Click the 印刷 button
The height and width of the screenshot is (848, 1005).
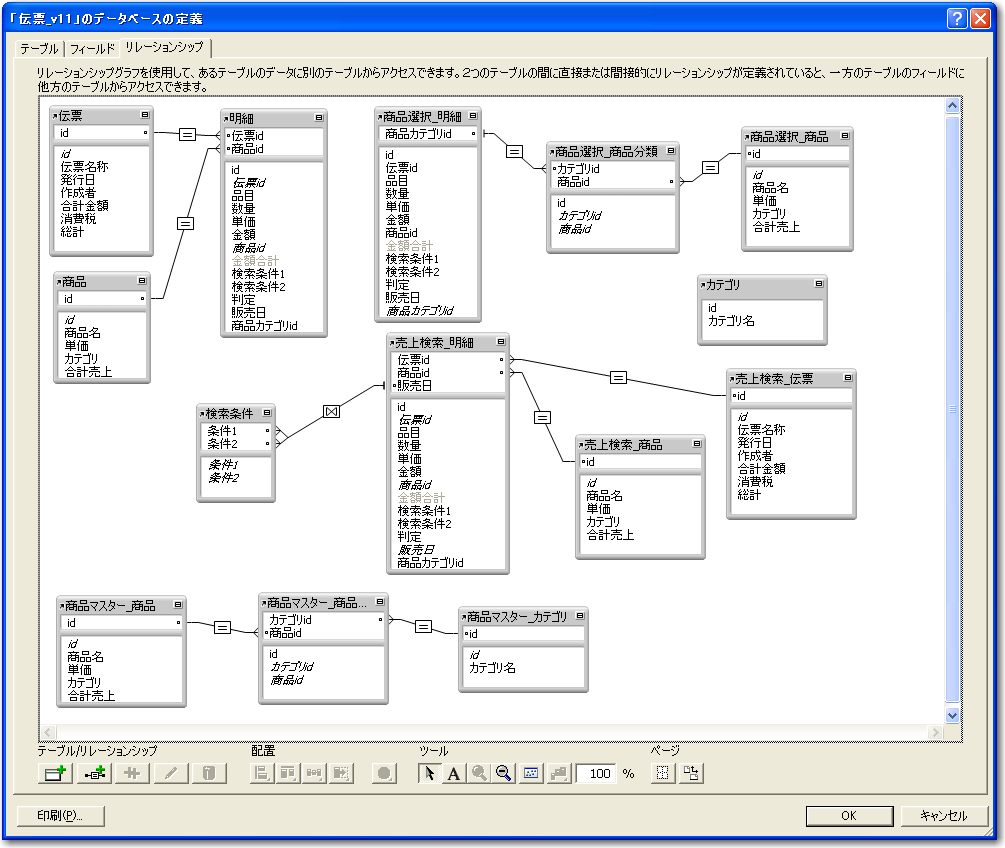tap(61, 815)
